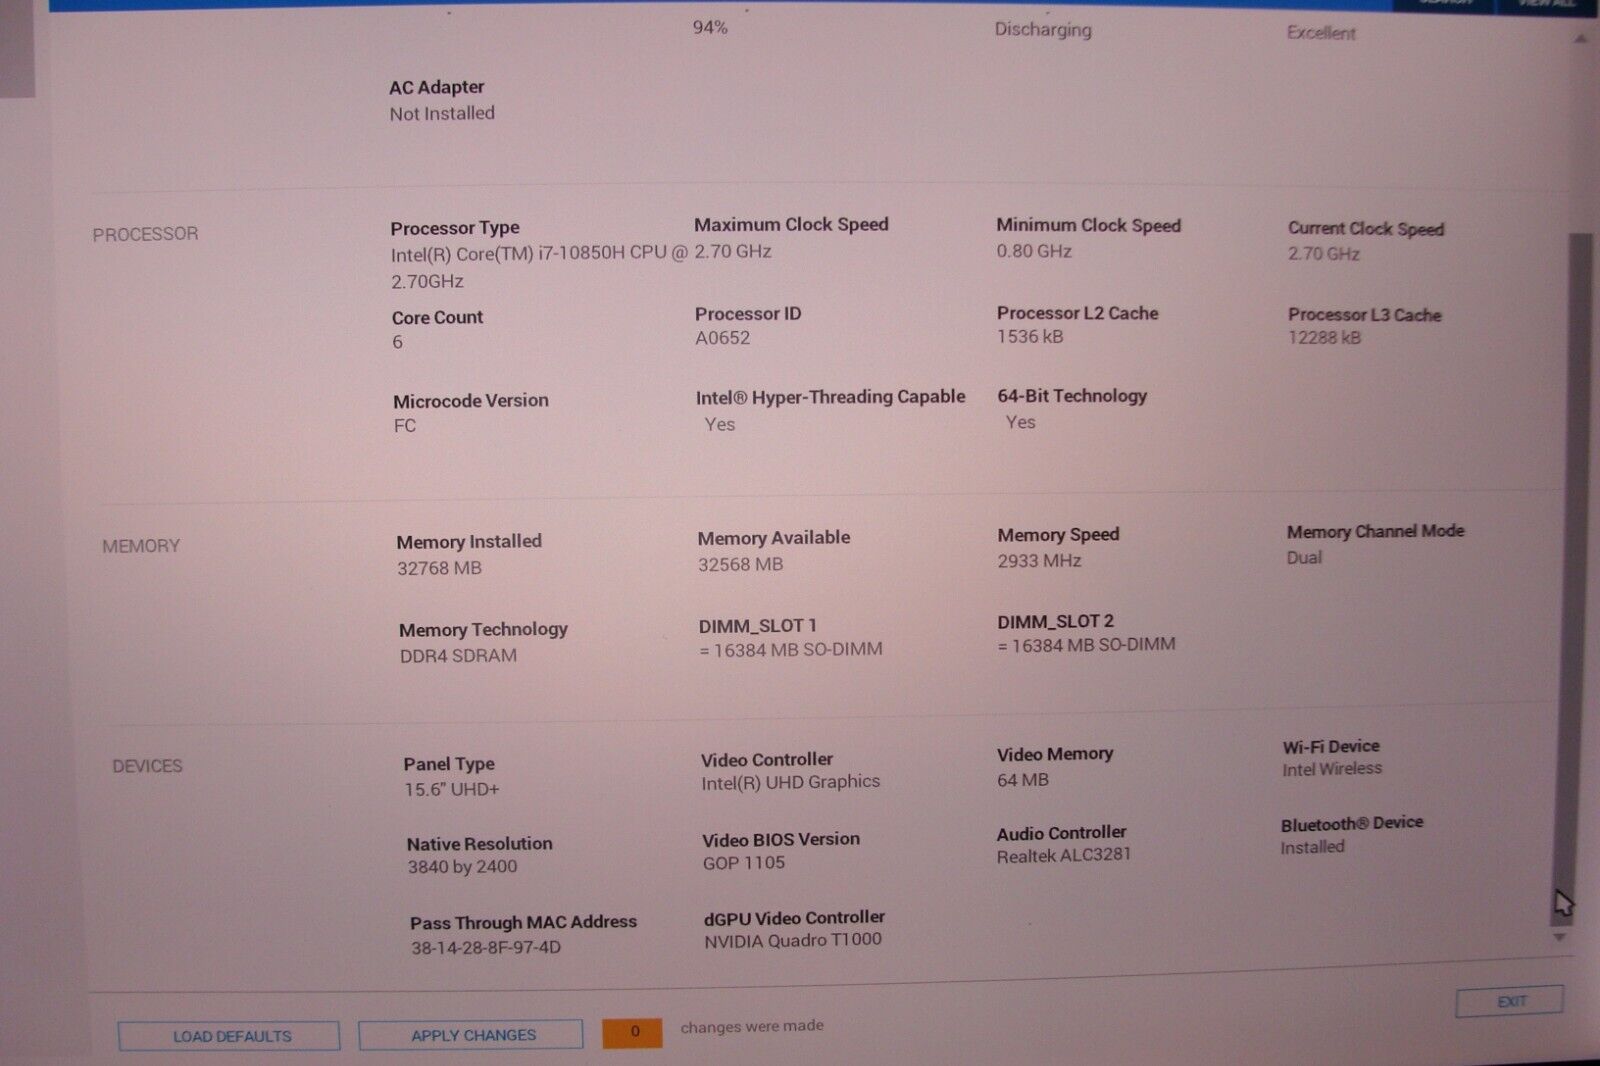Viewport: 1600px width, 1066px height.
Task: Click the Microcode Version value 'FC'
Action: pyautogui.click(x=404, y=426)
